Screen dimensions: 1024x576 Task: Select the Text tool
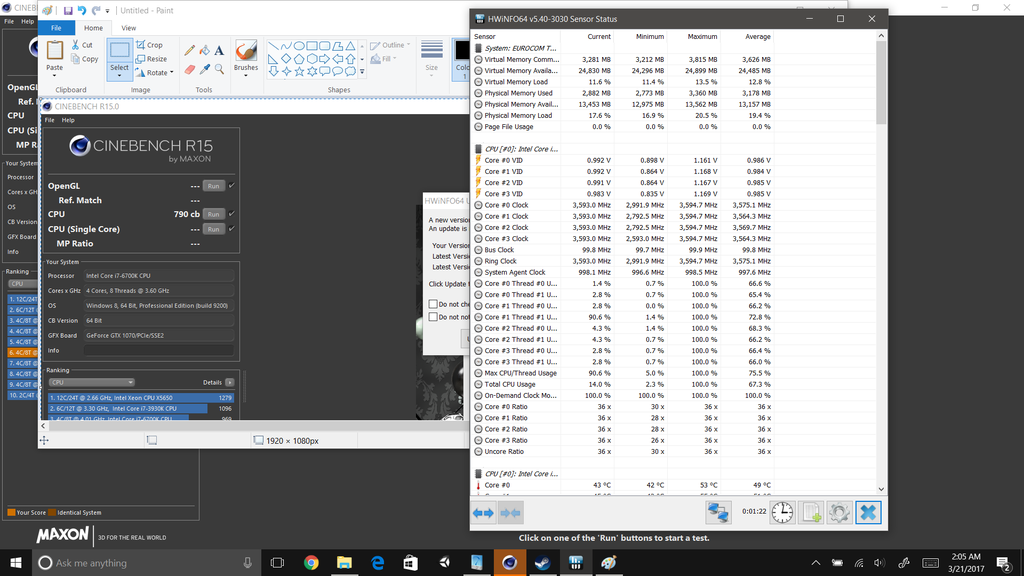click(219, 50)
